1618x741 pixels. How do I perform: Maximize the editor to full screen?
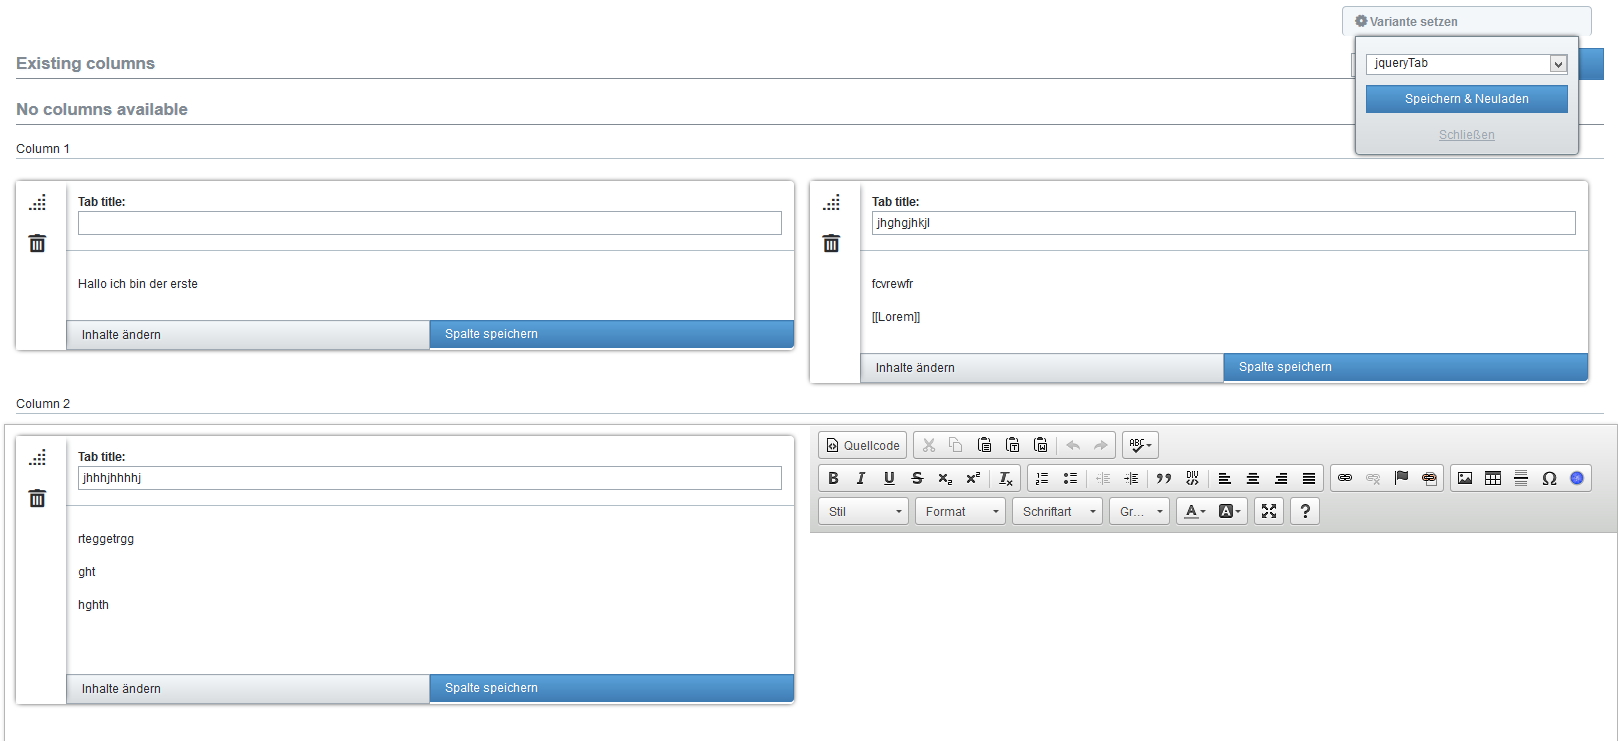pos(1269,511)
